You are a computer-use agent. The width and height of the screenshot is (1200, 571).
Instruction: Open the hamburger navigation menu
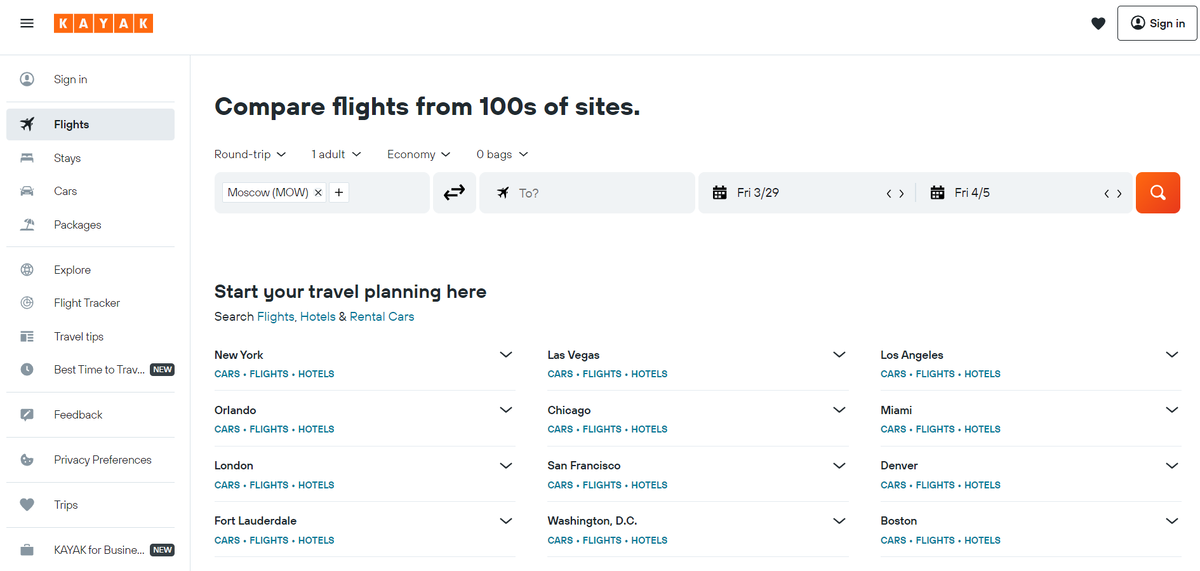coord(27,24)
